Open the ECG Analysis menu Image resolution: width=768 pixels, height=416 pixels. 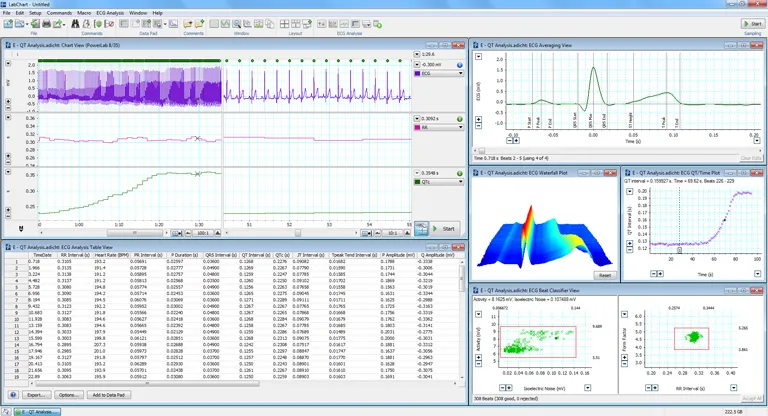(110, 13)
